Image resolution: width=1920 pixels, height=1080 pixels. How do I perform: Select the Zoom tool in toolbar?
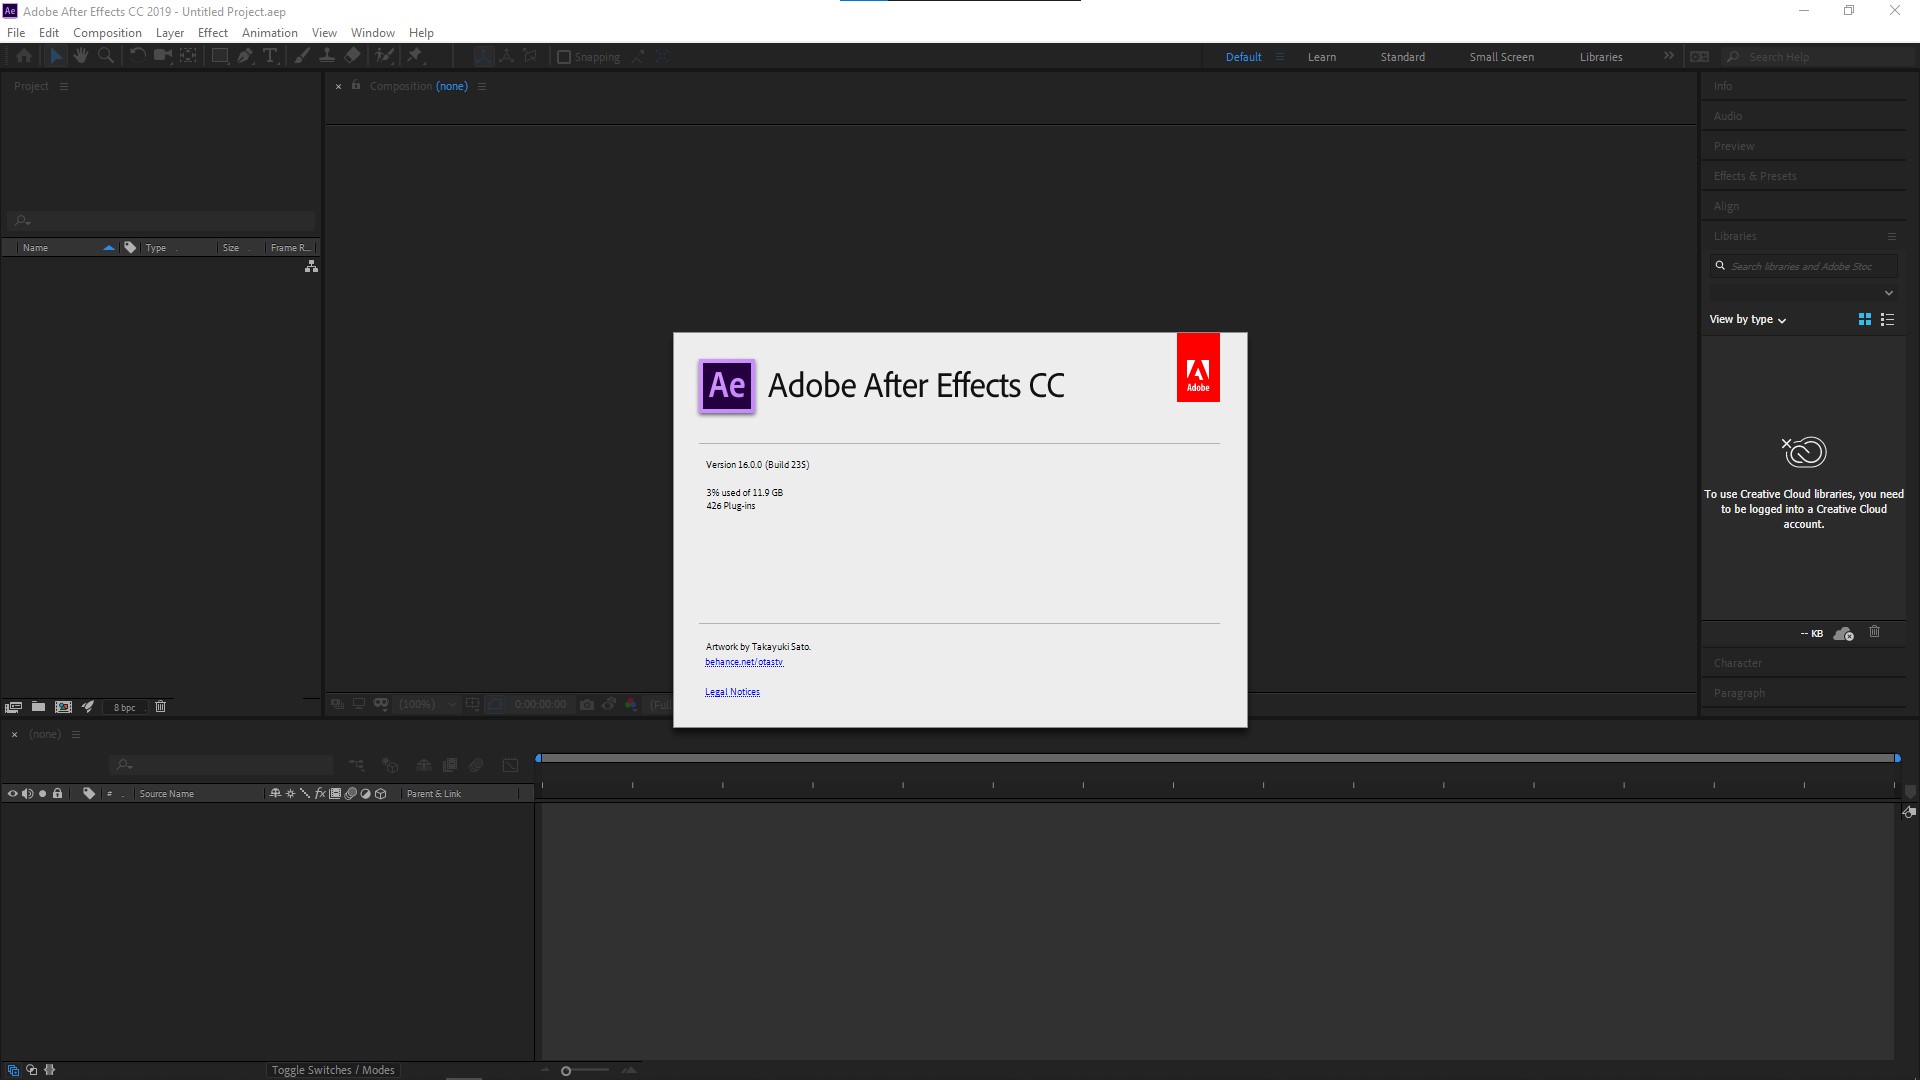point(105,56)
